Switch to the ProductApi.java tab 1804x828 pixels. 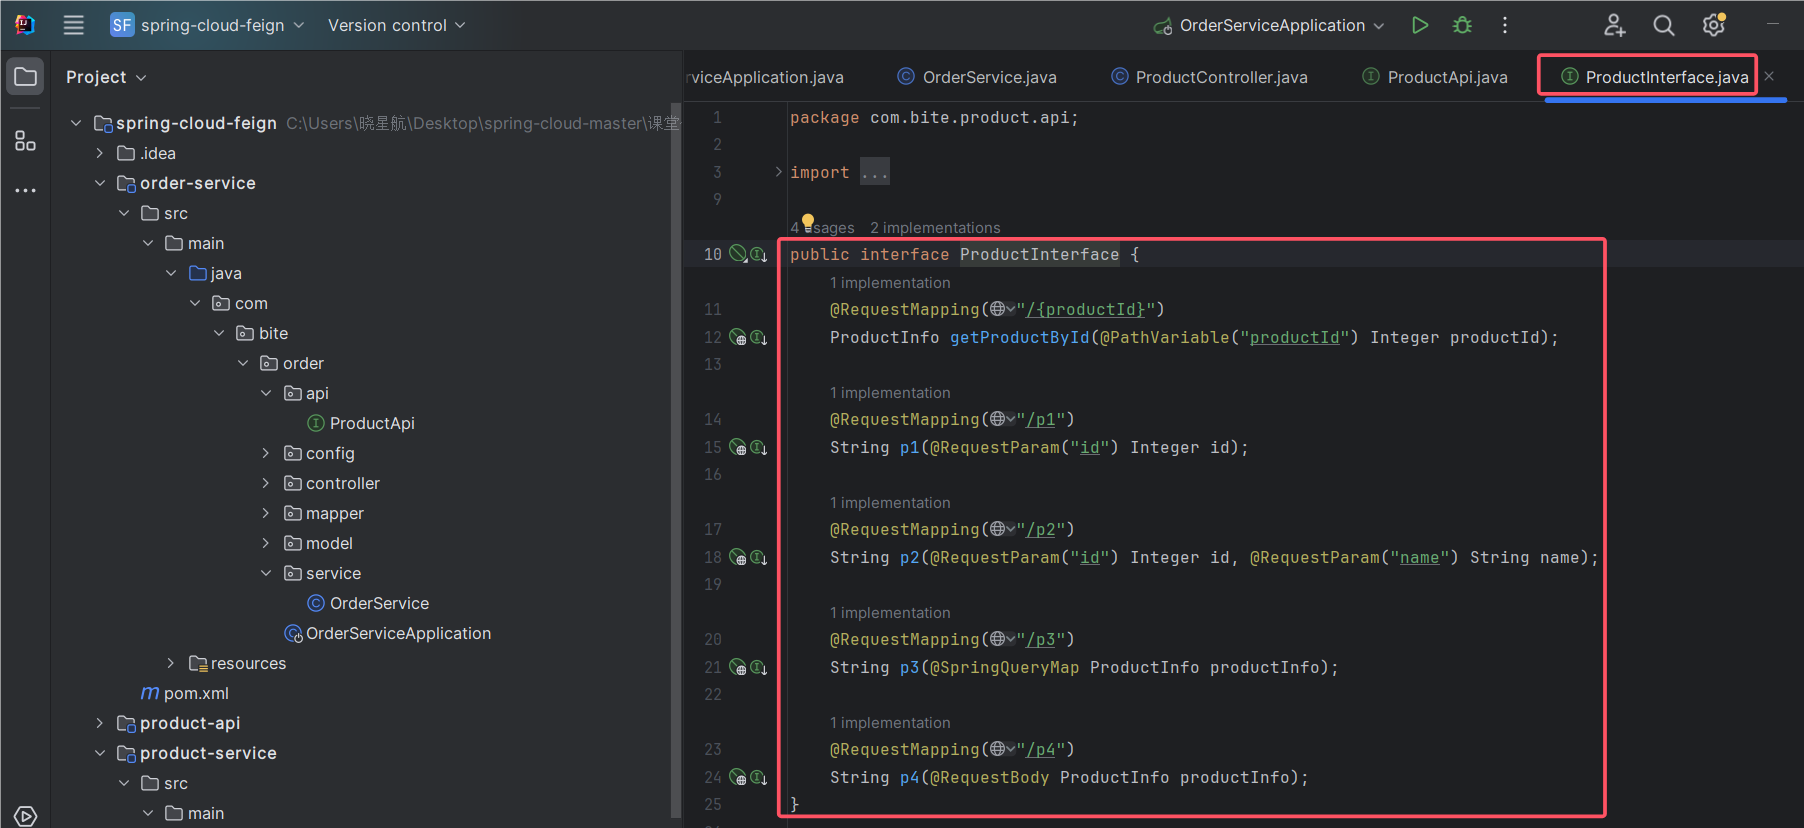[x=1435, y=77]
